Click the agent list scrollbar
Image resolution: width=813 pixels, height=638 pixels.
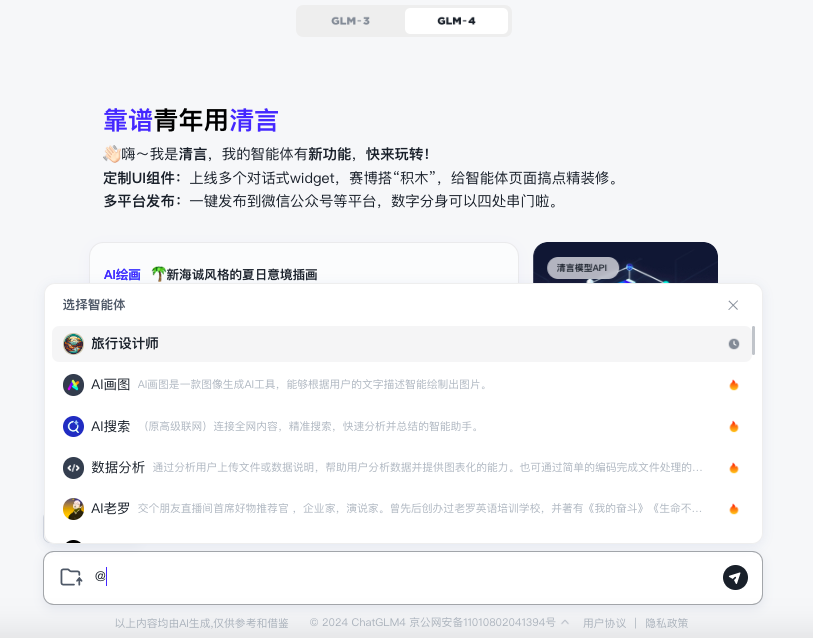pyautogui.click(x=753, y=341)
